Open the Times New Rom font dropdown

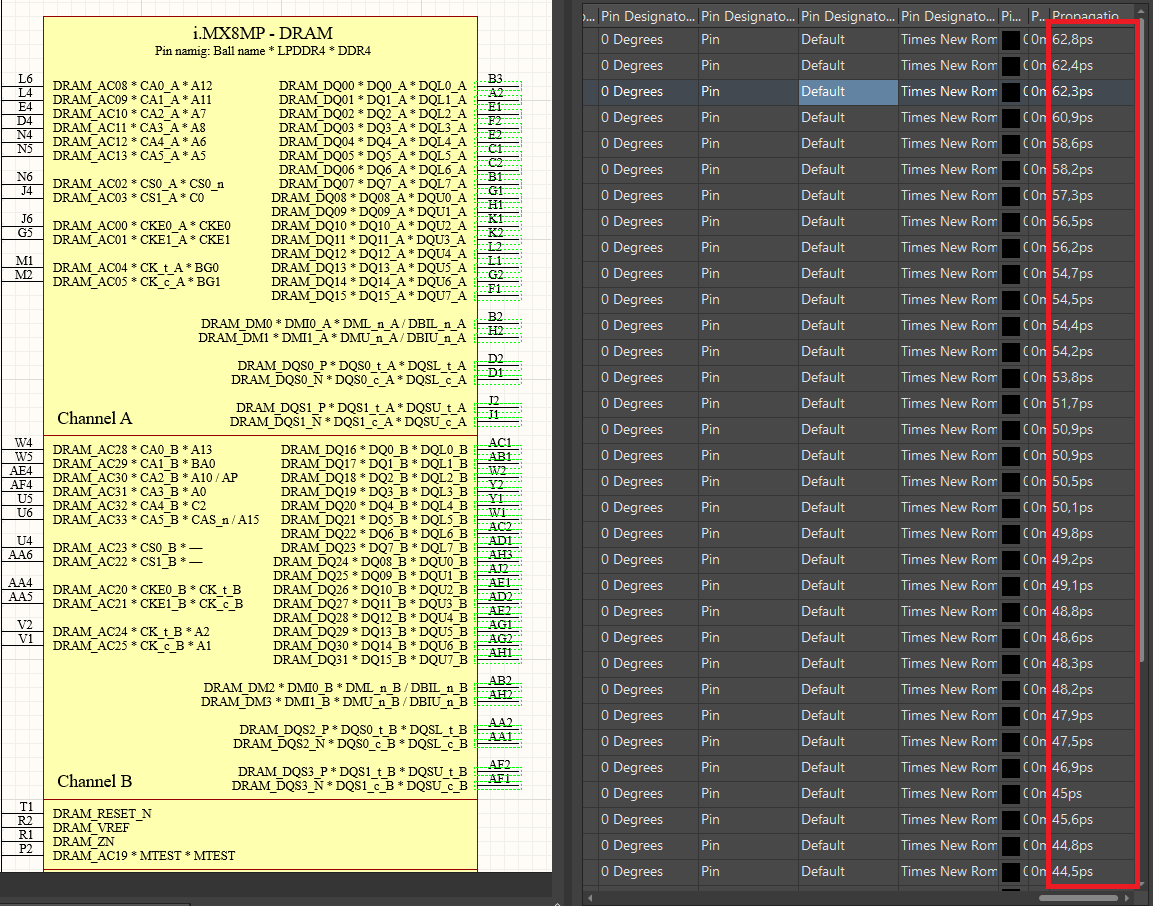(948, 39)
